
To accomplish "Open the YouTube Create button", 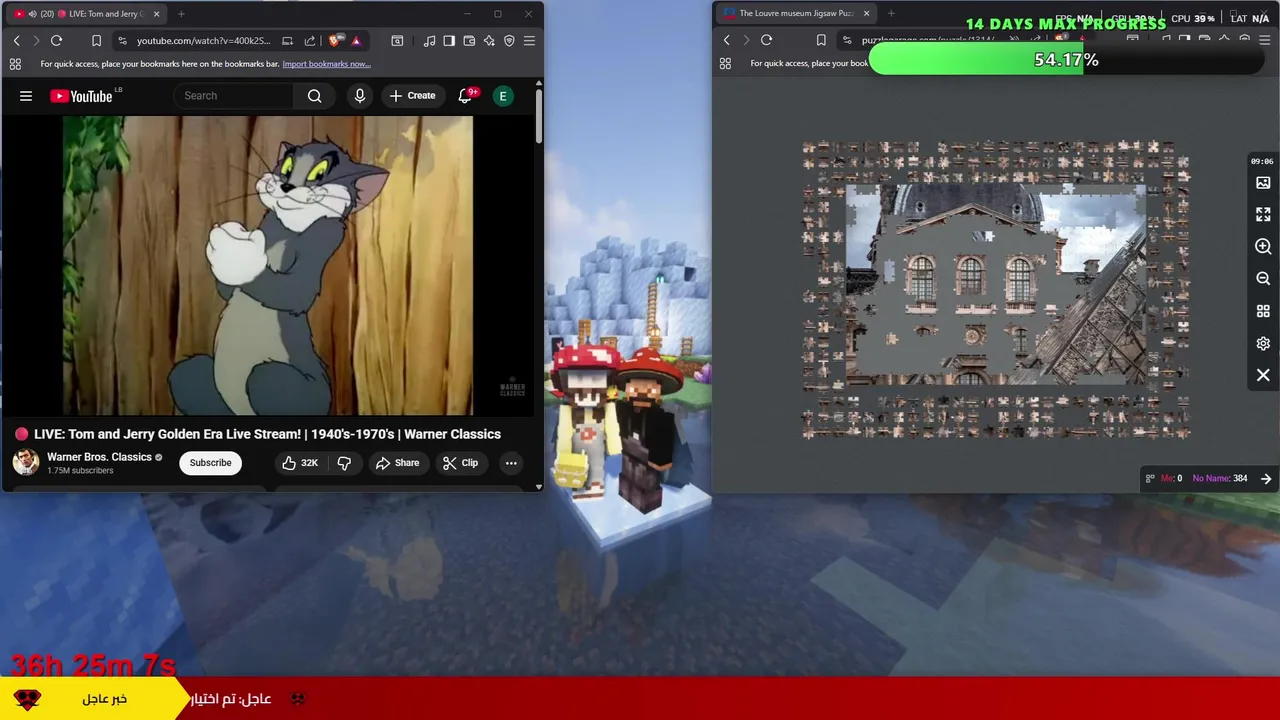I will pyautogui.click(x=412, y=96).
